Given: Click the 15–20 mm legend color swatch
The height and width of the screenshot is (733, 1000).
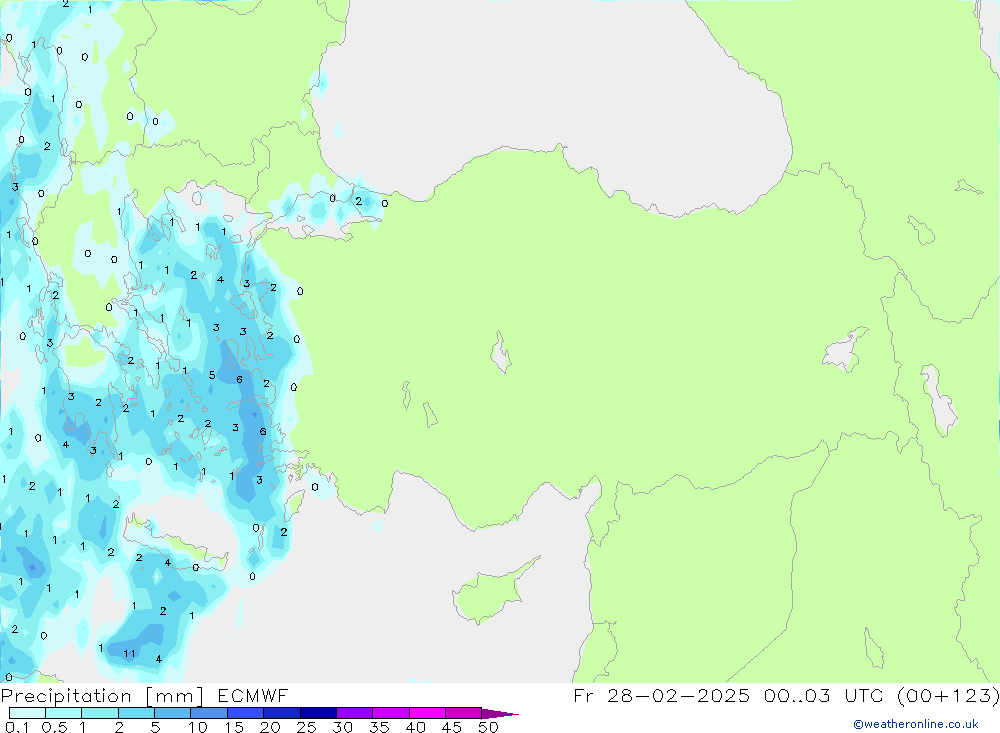Looking at the screenshot, I should pos(246,713).
